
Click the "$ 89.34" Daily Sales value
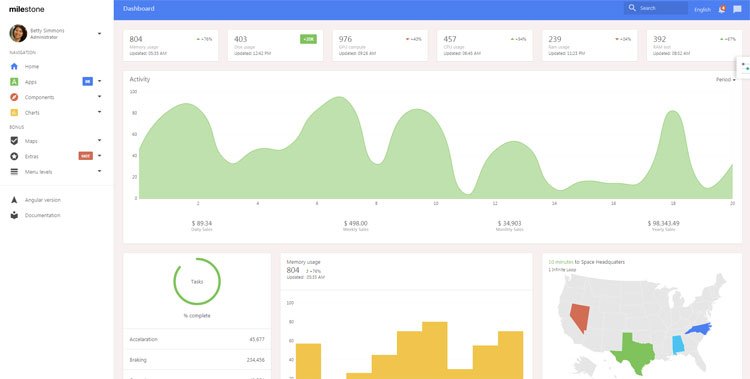202,223
